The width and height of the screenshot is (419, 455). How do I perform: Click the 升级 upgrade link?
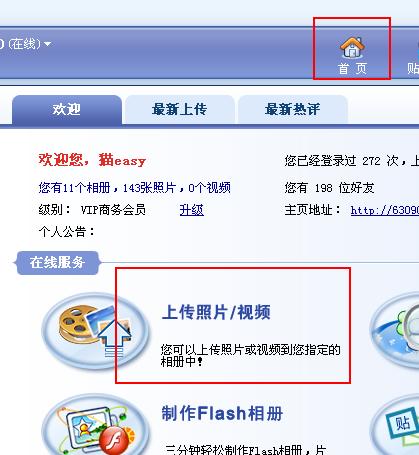[192, 210]
